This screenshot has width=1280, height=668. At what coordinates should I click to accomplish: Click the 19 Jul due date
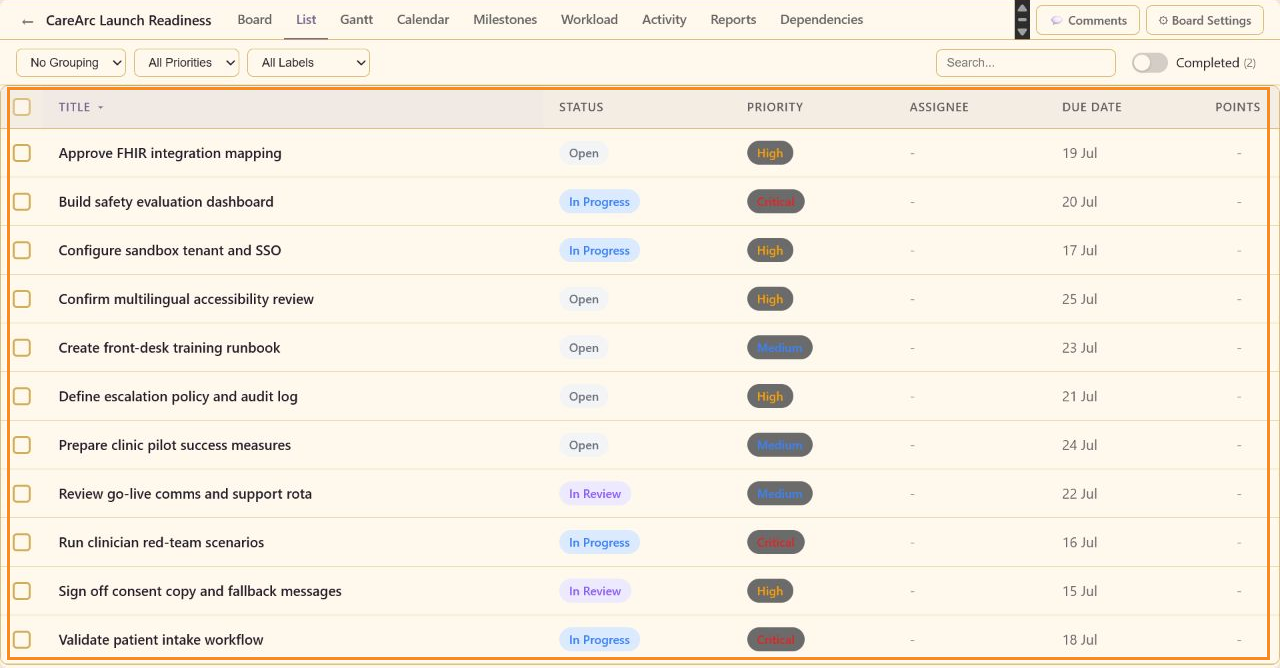point(1080,153)
